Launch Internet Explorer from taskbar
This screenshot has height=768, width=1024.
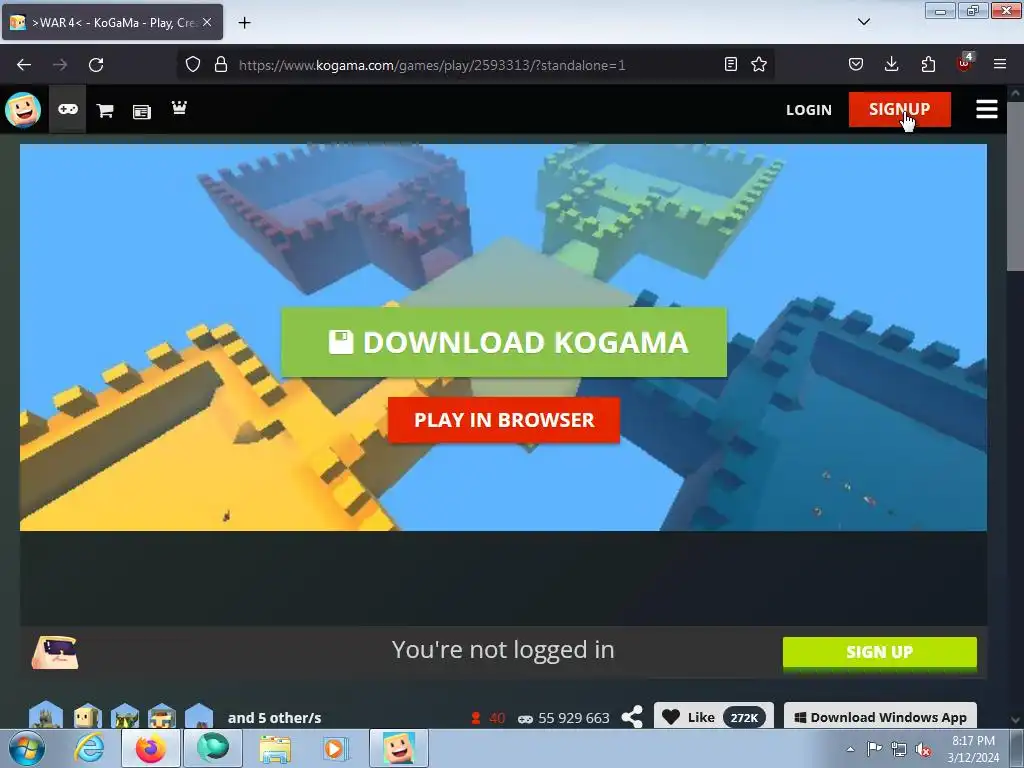pos(89,748)
